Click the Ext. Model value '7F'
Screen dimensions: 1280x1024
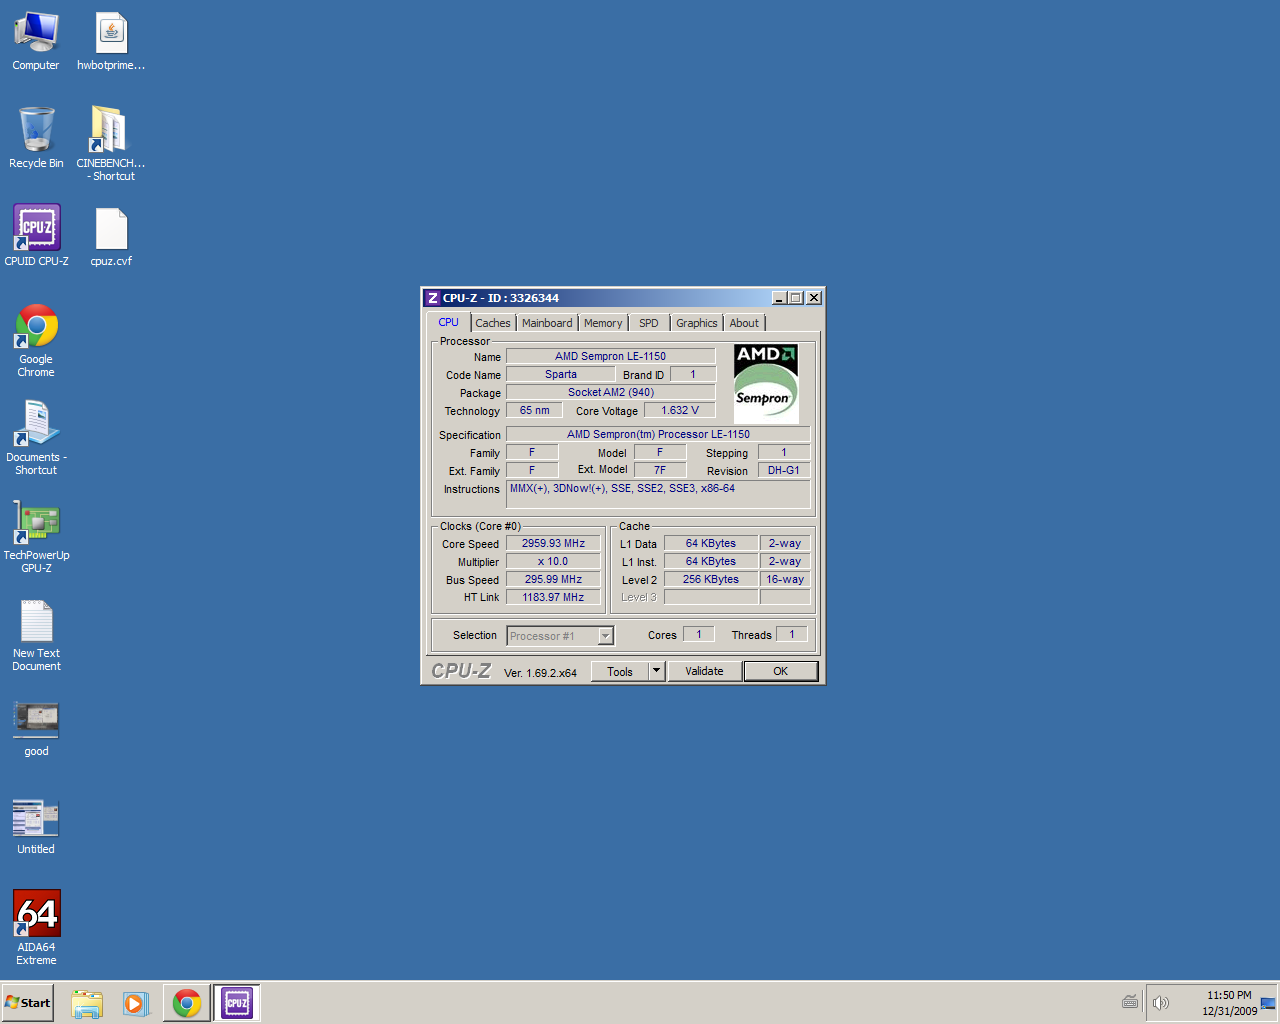pyautogui.click(x=660, y=470)
